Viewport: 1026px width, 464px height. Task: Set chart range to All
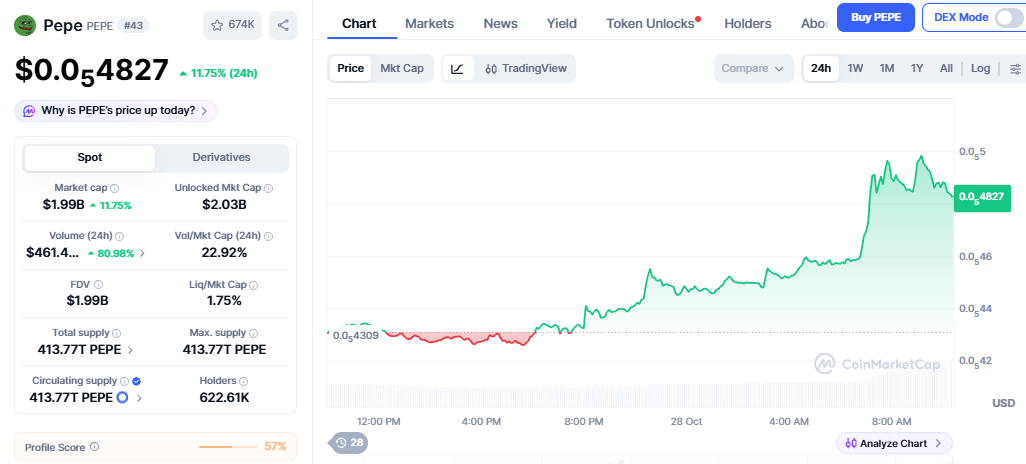click(946, 68)
